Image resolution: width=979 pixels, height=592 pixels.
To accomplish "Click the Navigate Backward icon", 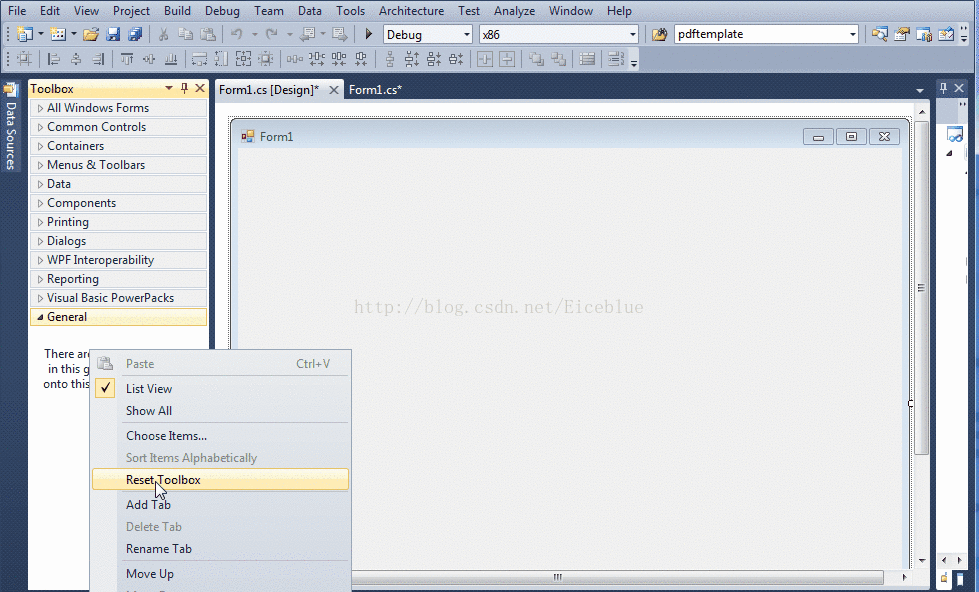I will pos(307,34).
